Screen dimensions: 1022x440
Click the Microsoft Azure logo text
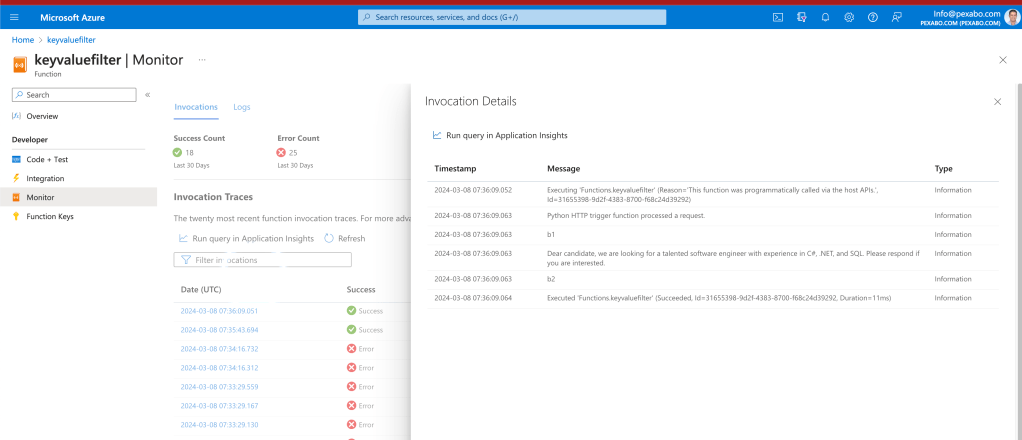[72, 18]
